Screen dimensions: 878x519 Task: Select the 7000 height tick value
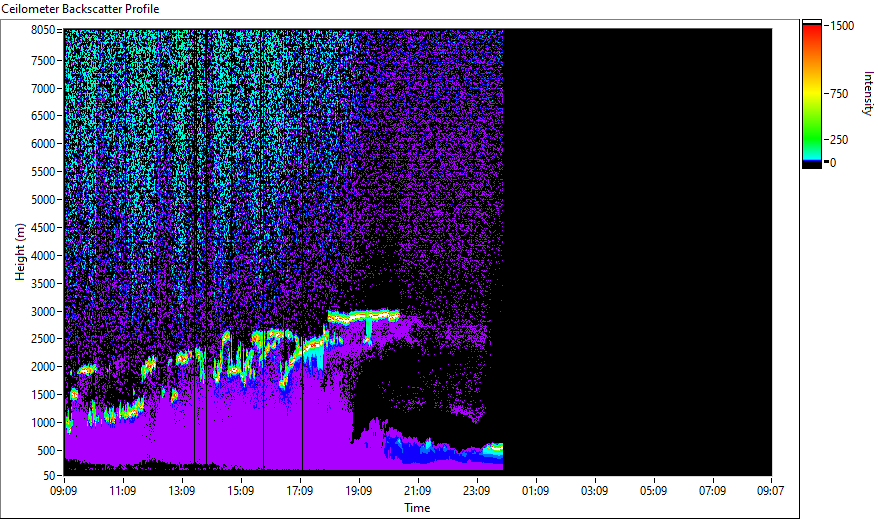pyautogui.click(x=43, y=88)
